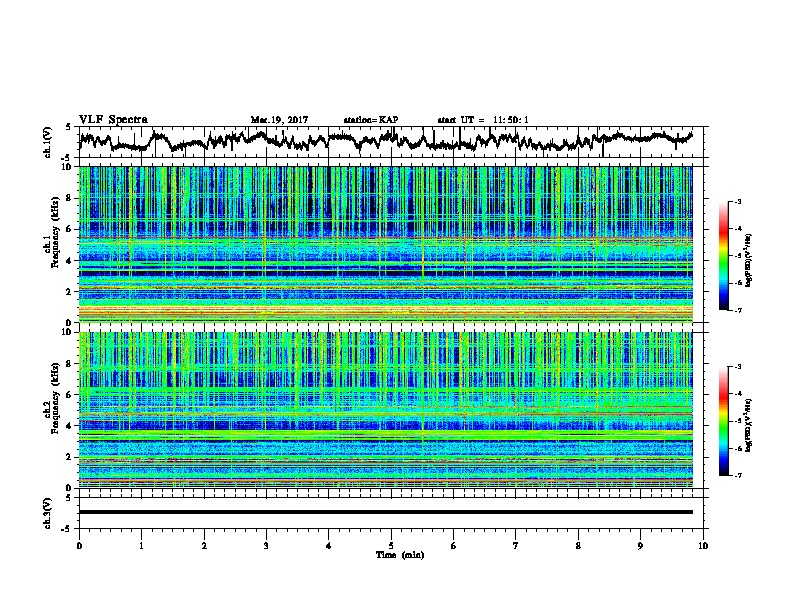Click the "-3" label on lower color bar

738,367
